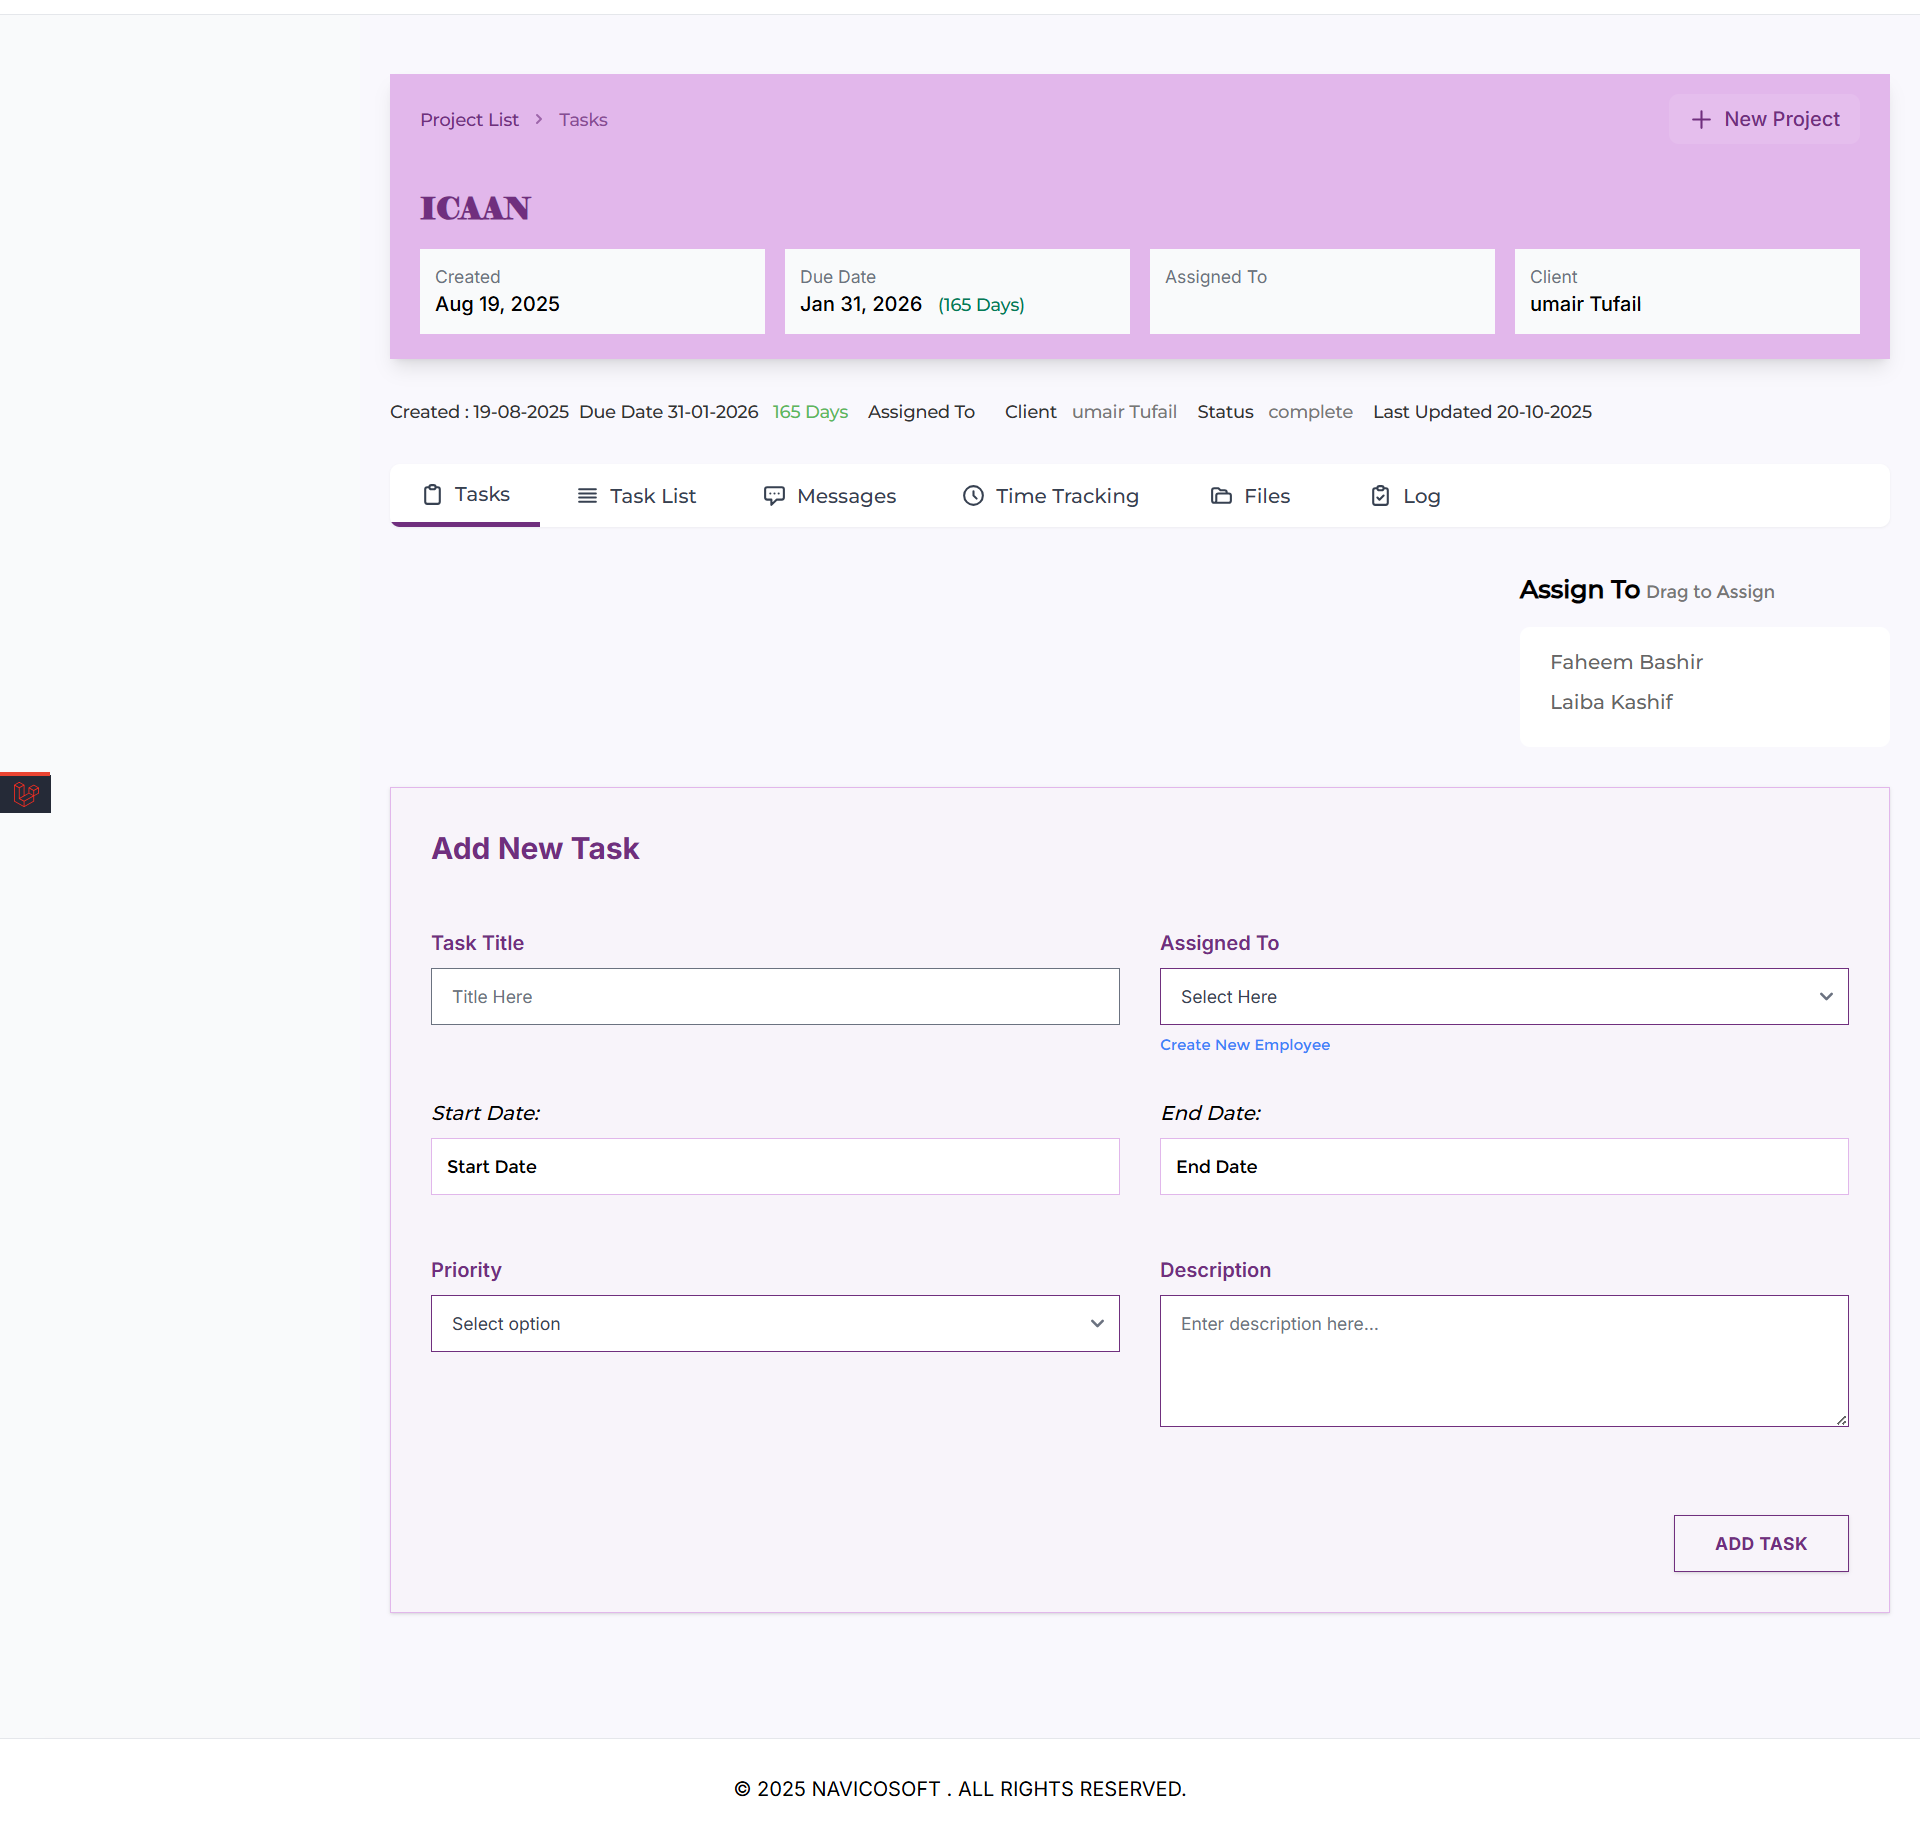Expand the Assigned To dropdown
Screen dimensions: 1920x1837
point(1503,997)
